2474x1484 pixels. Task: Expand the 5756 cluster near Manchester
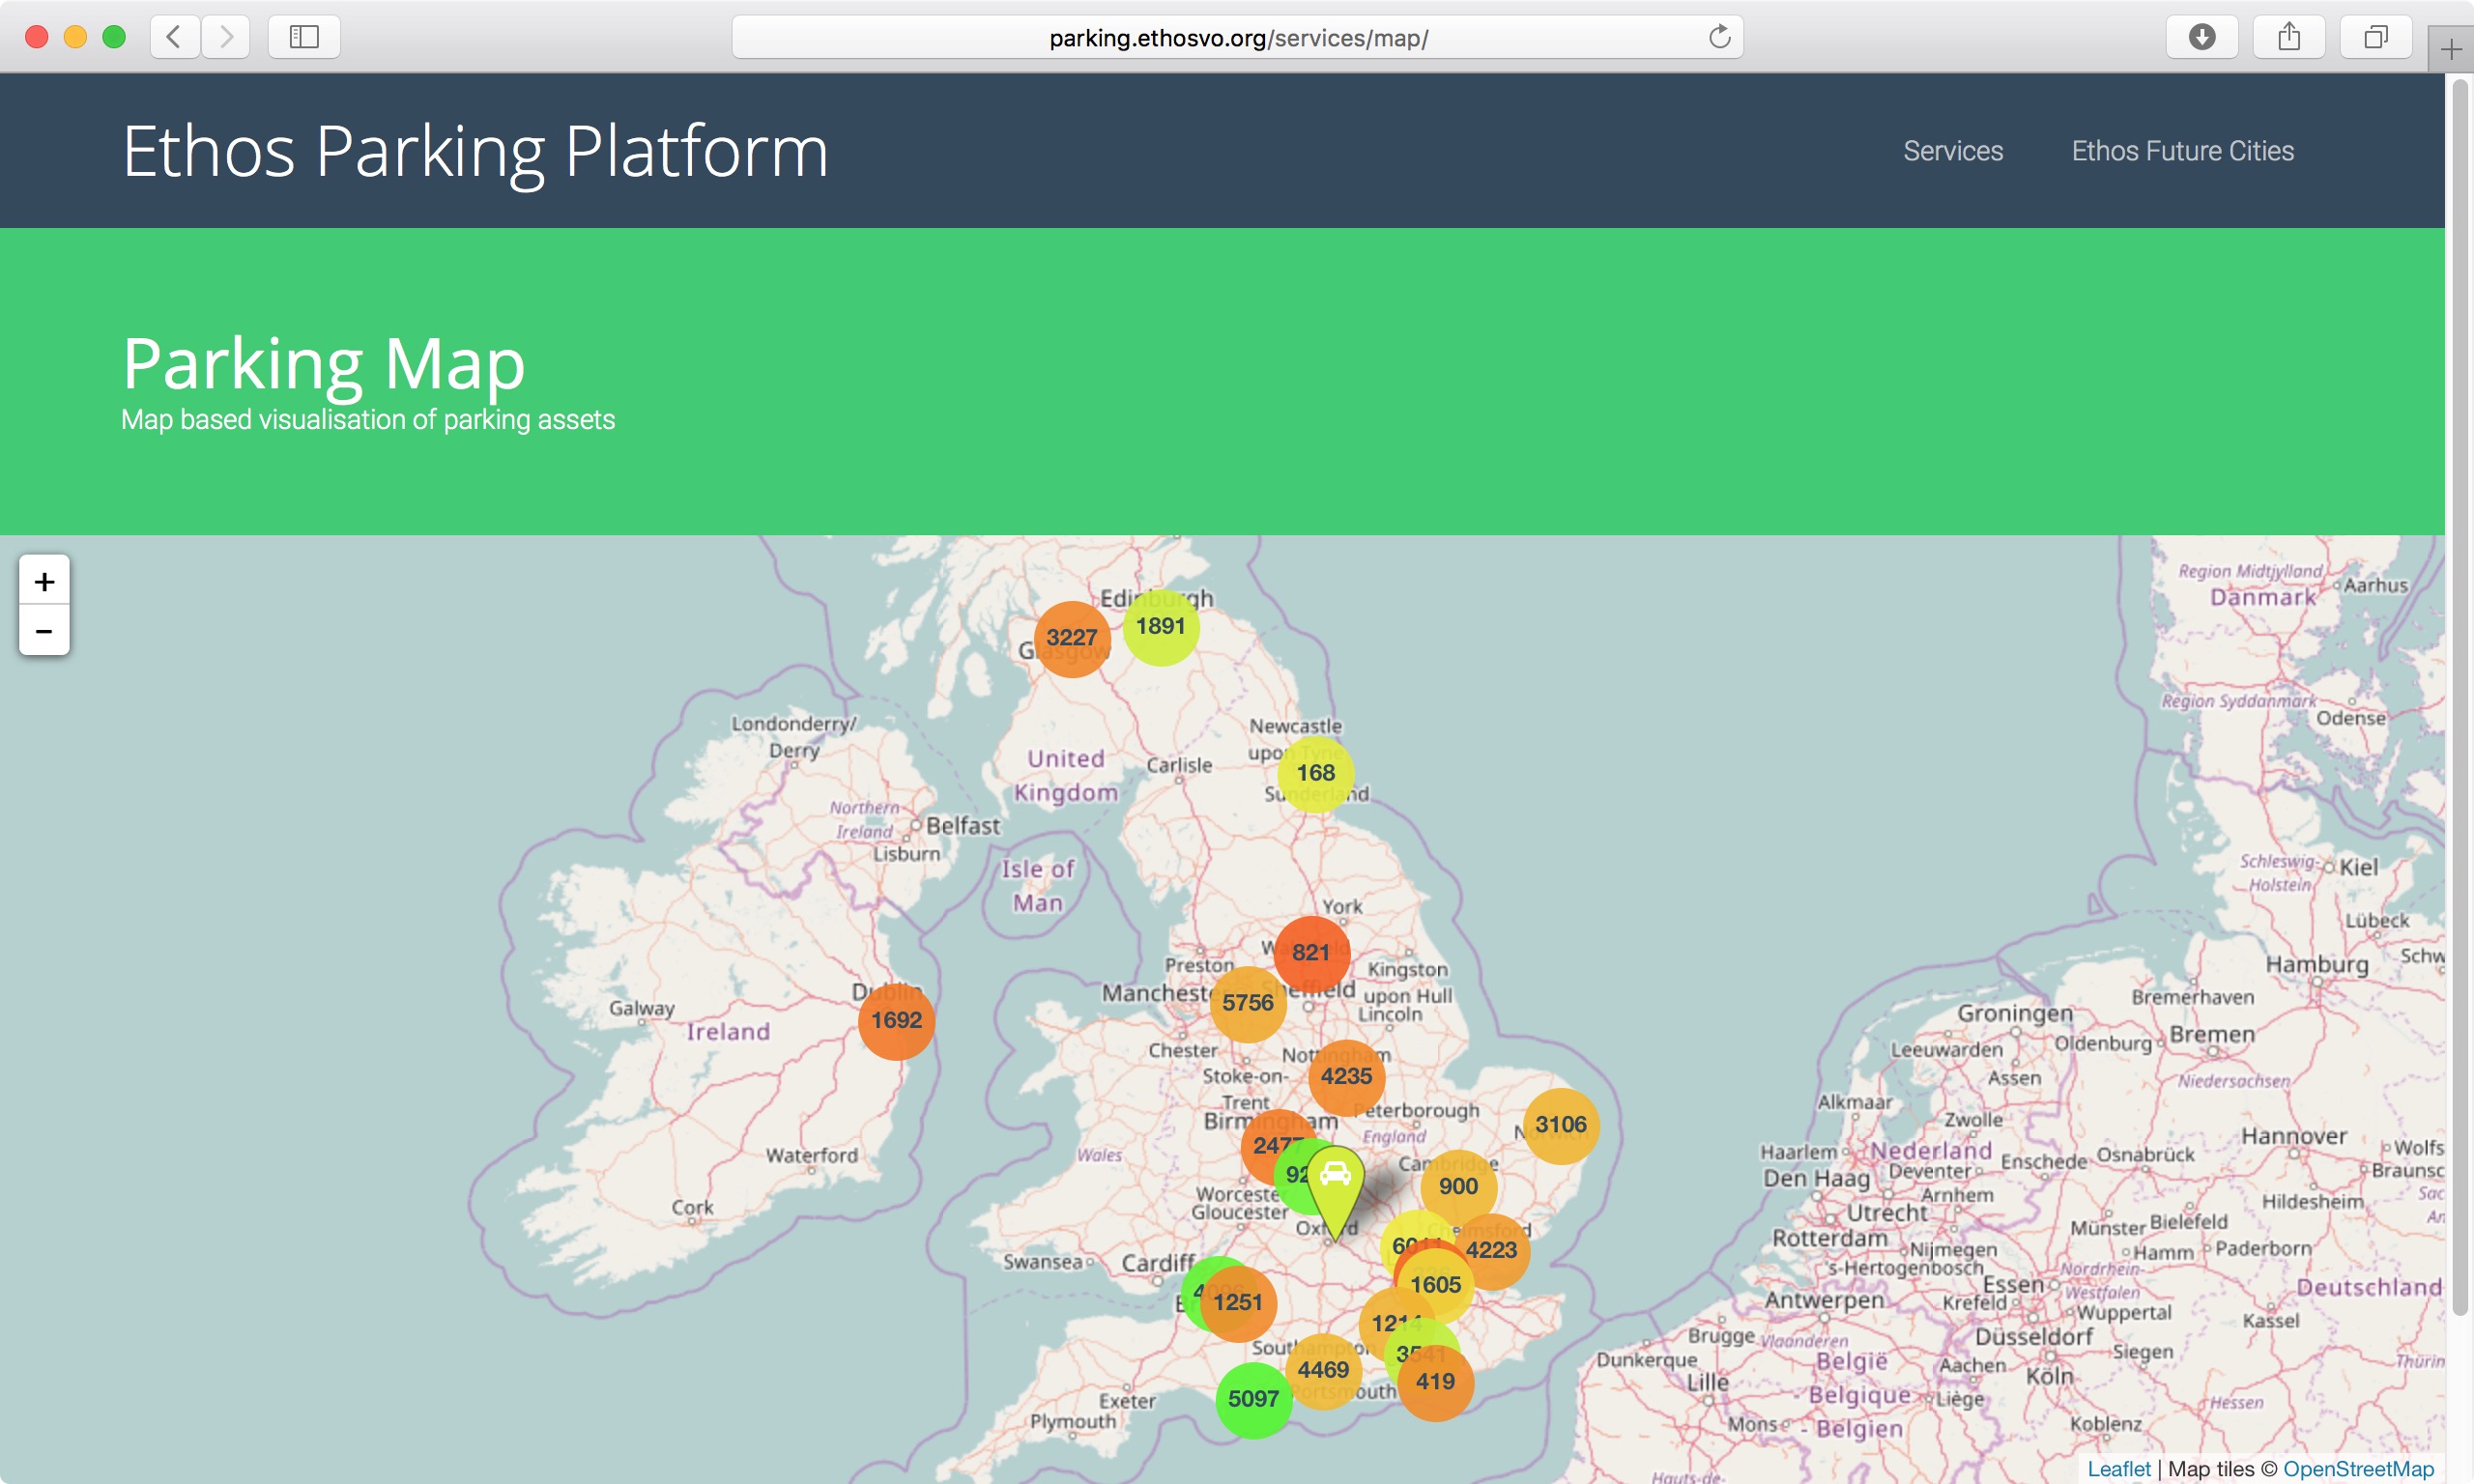tap(1247, 1003)
